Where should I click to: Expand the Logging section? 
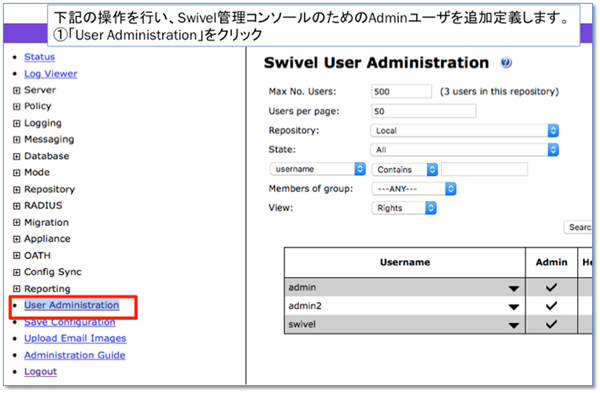pyautogui.click(x=16, y=123)
